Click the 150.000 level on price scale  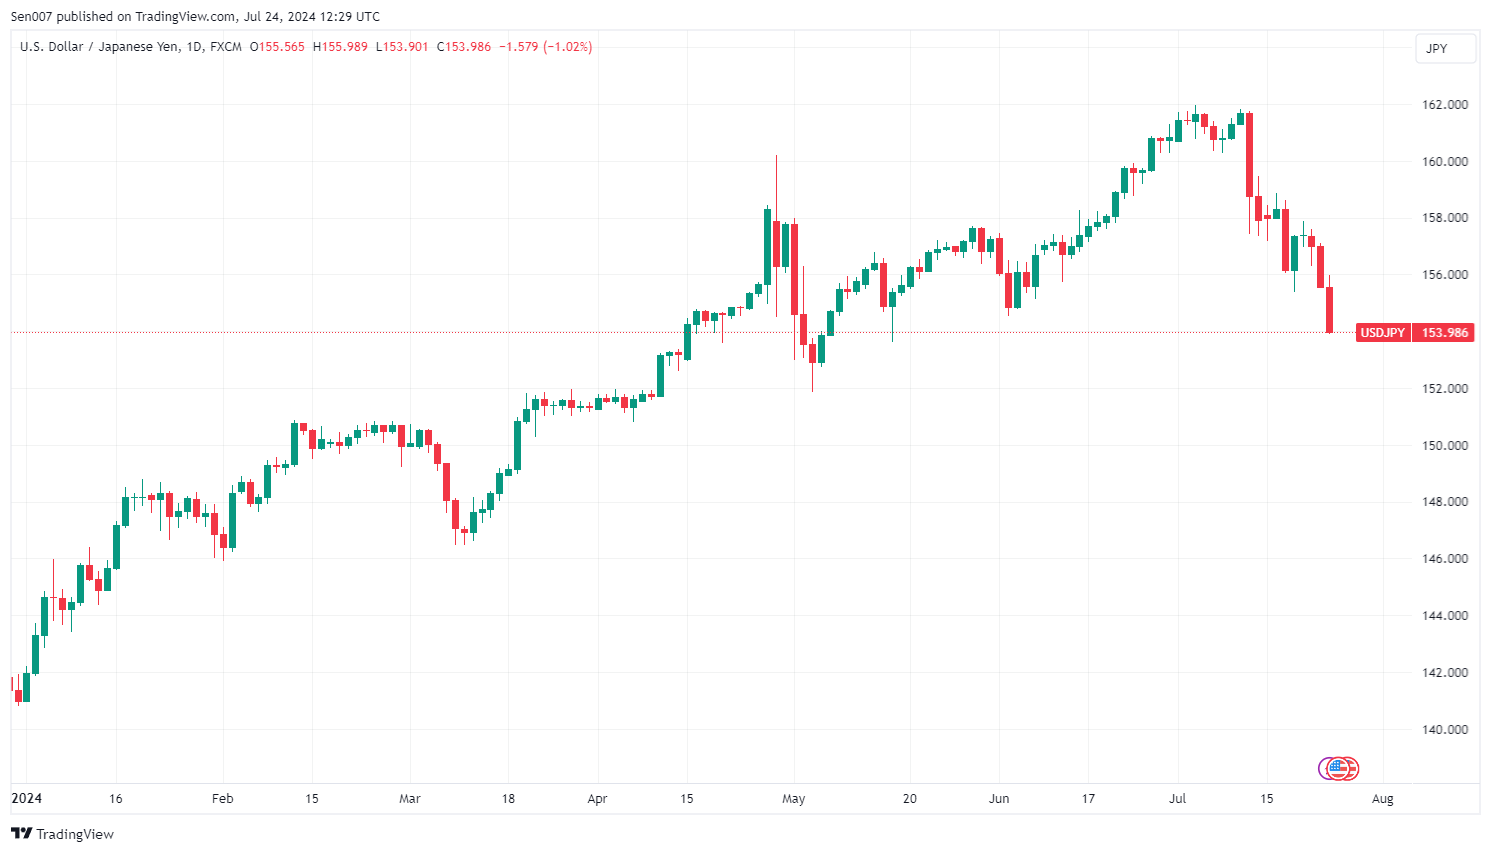coord(1444,446)
